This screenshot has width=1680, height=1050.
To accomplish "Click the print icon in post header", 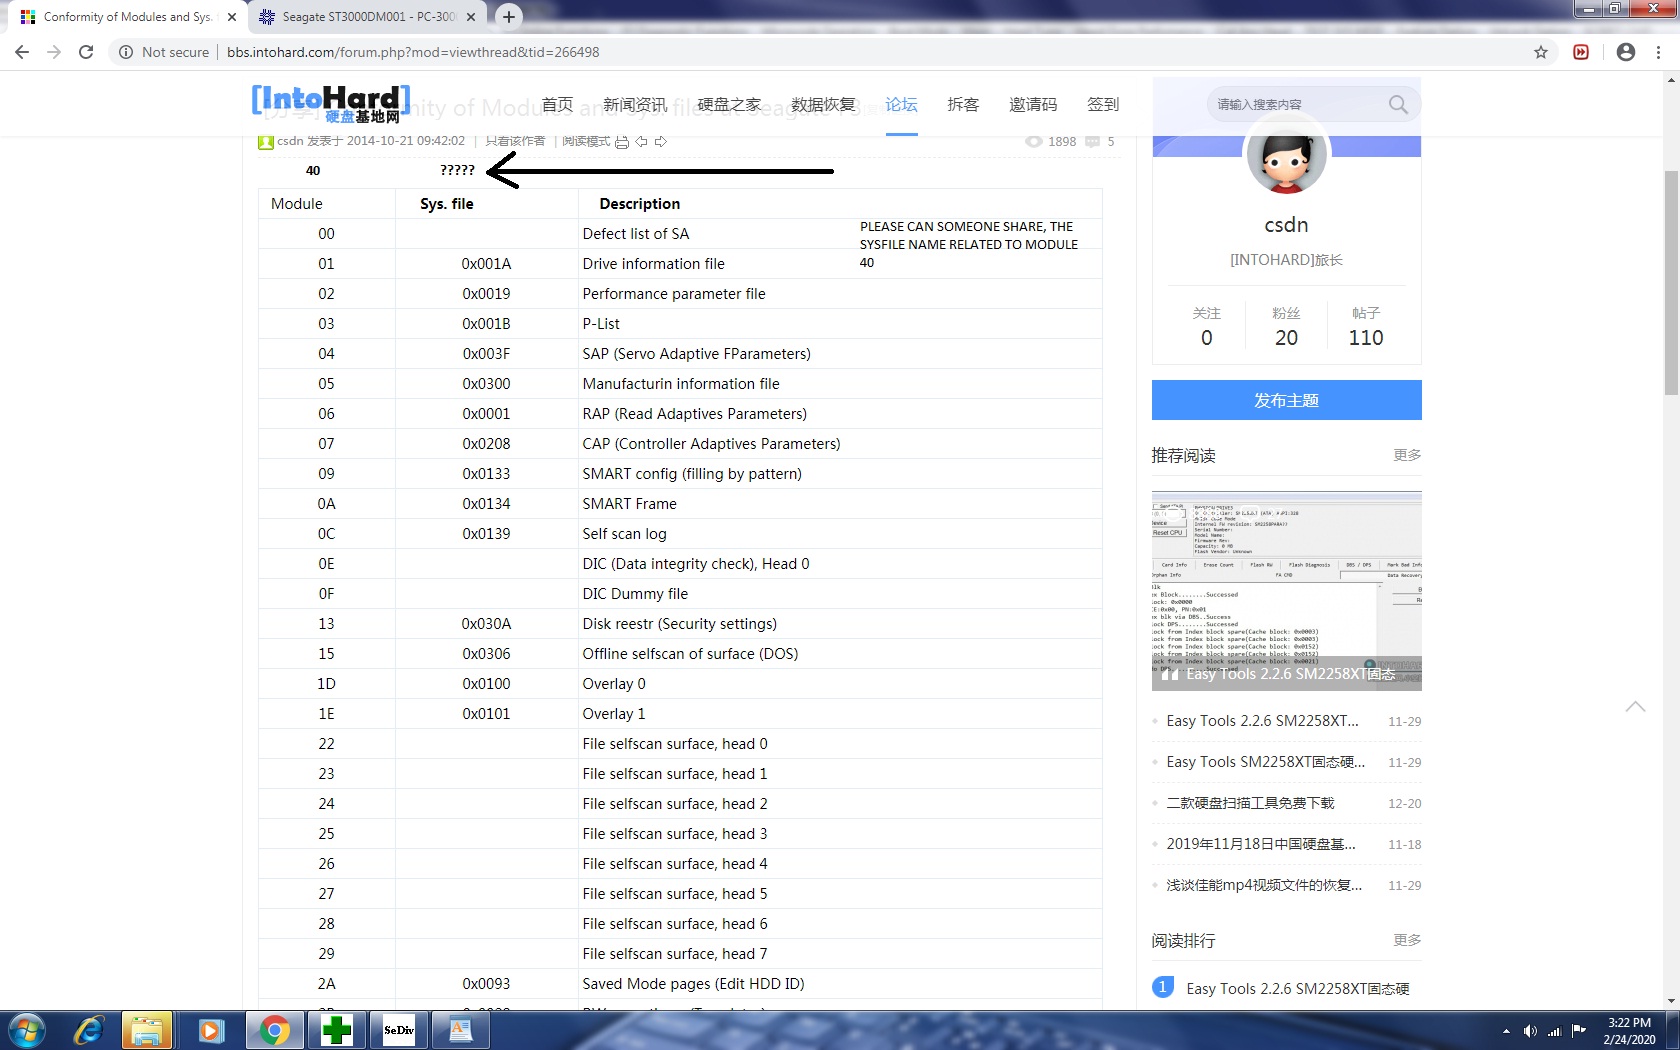I will (x=622, y=142).
